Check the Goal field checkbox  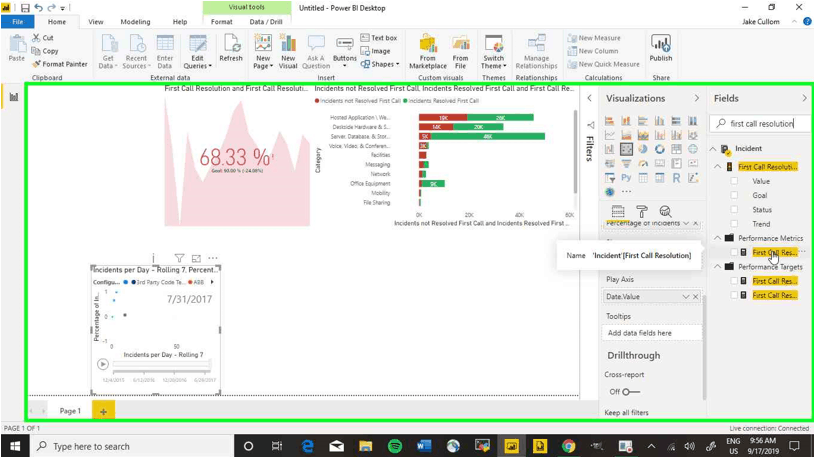(734, 195)
